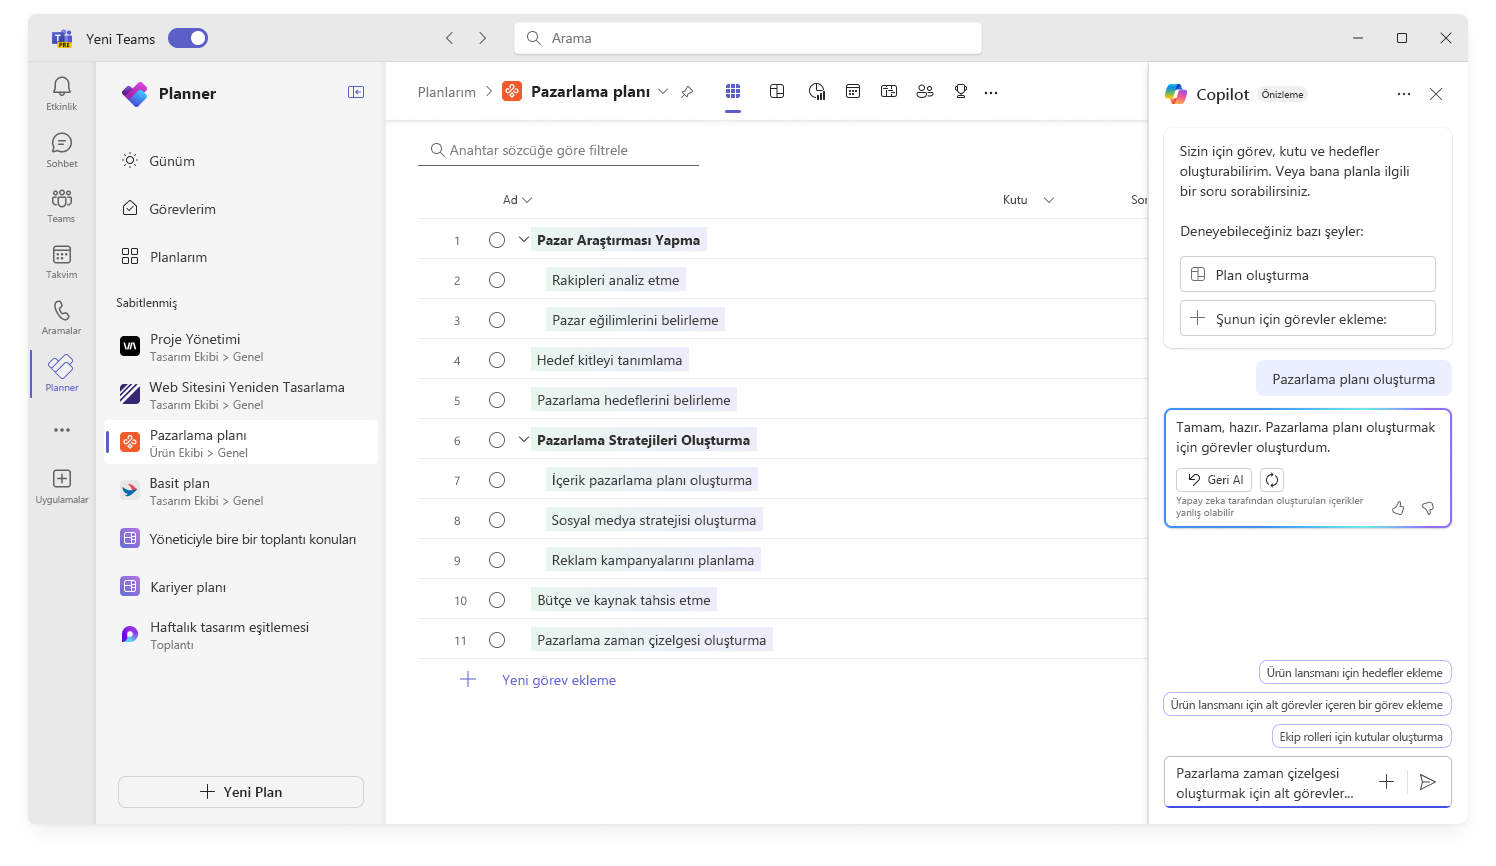Viewport: 1496px width, 866px height.
Task: Open the schedule calendar view icon
Action: (853, 91)
